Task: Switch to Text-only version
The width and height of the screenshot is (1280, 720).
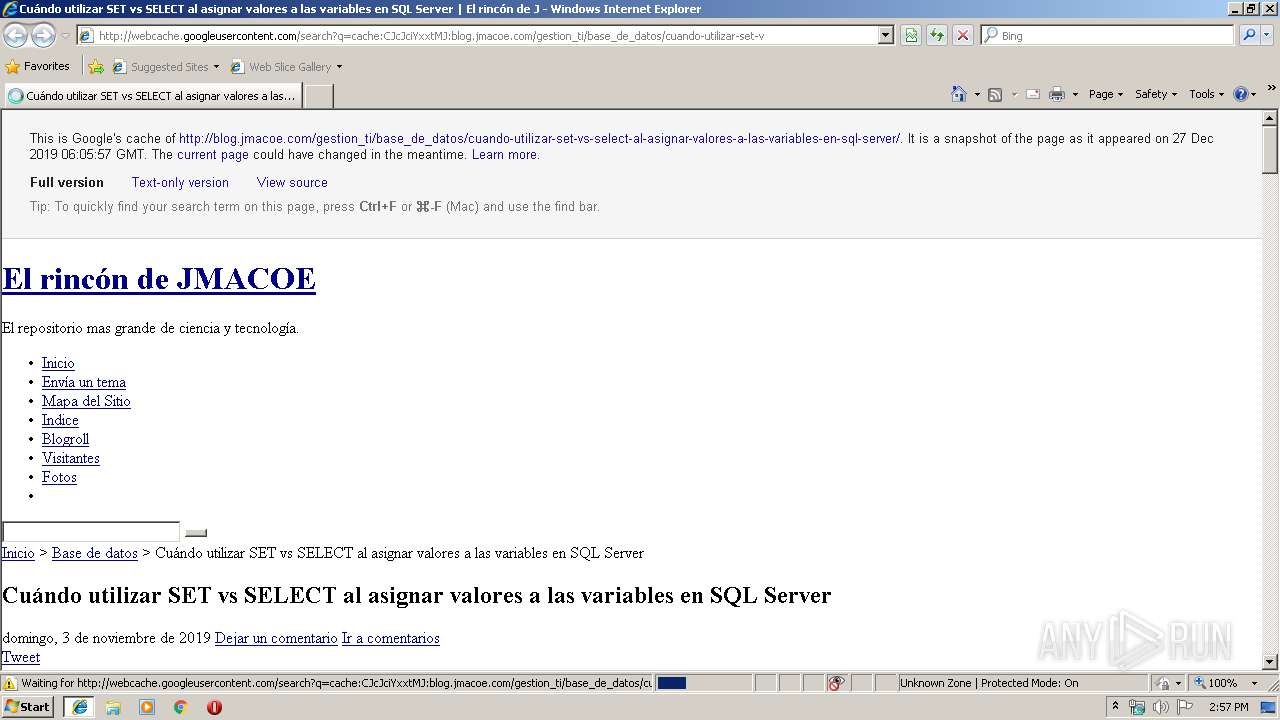Action: coord(180,183)
